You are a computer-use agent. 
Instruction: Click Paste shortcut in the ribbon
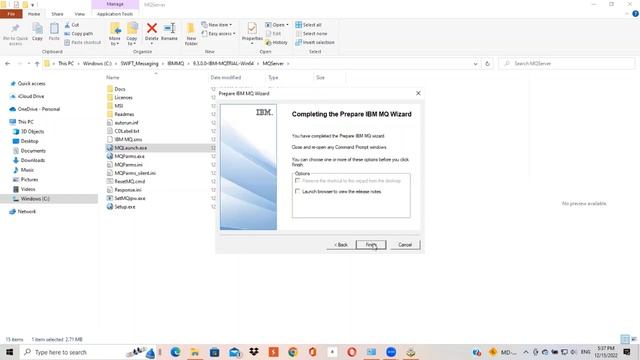click(82, 42)
